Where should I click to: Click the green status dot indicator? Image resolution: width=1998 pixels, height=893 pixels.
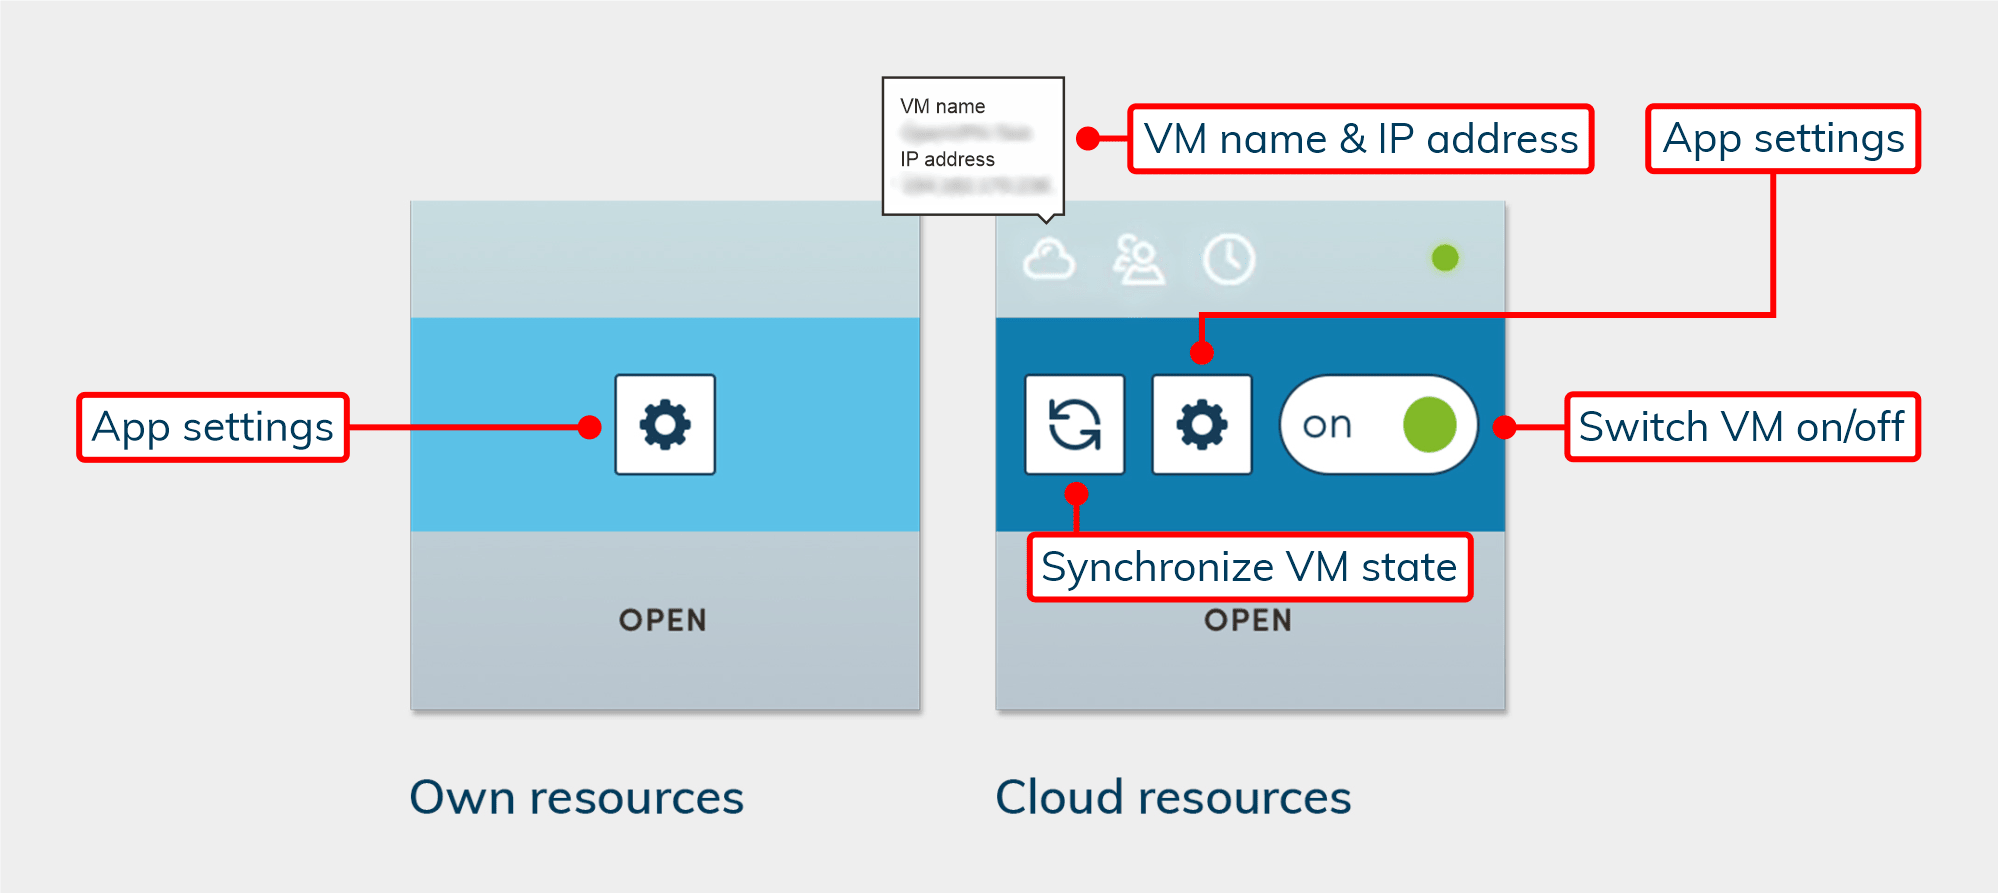(x=1444, y=258)
